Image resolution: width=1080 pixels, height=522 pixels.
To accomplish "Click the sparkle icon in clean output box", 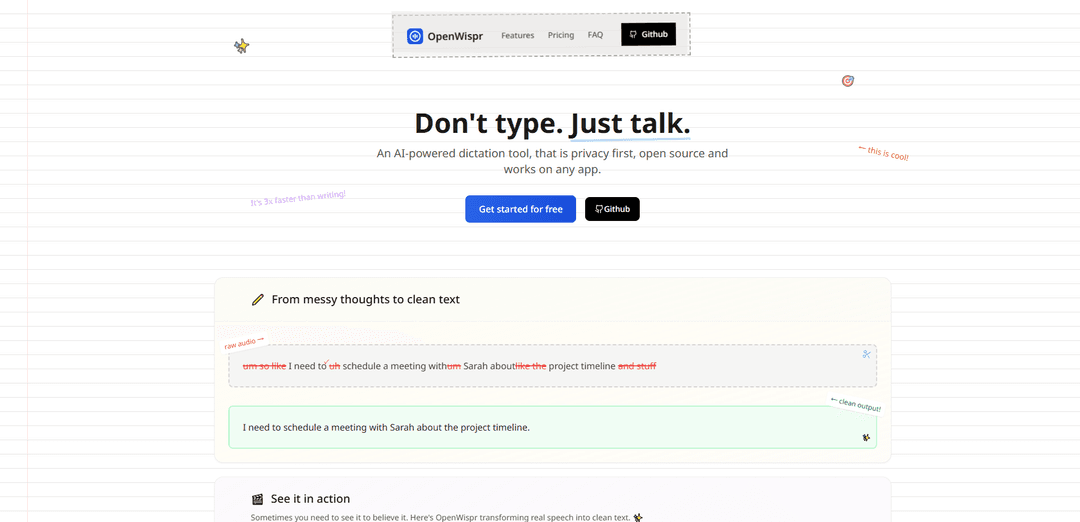I will [866, 437].
